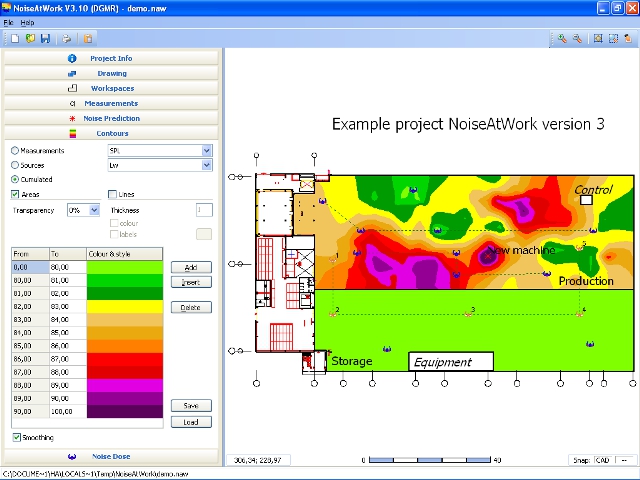Click the dark purple 90-100 colour swatch
The image size is (640, 480).
(124, 411)
